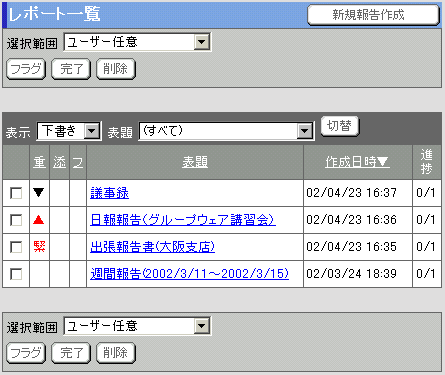Sort by 重 column header

click(39, 162)
